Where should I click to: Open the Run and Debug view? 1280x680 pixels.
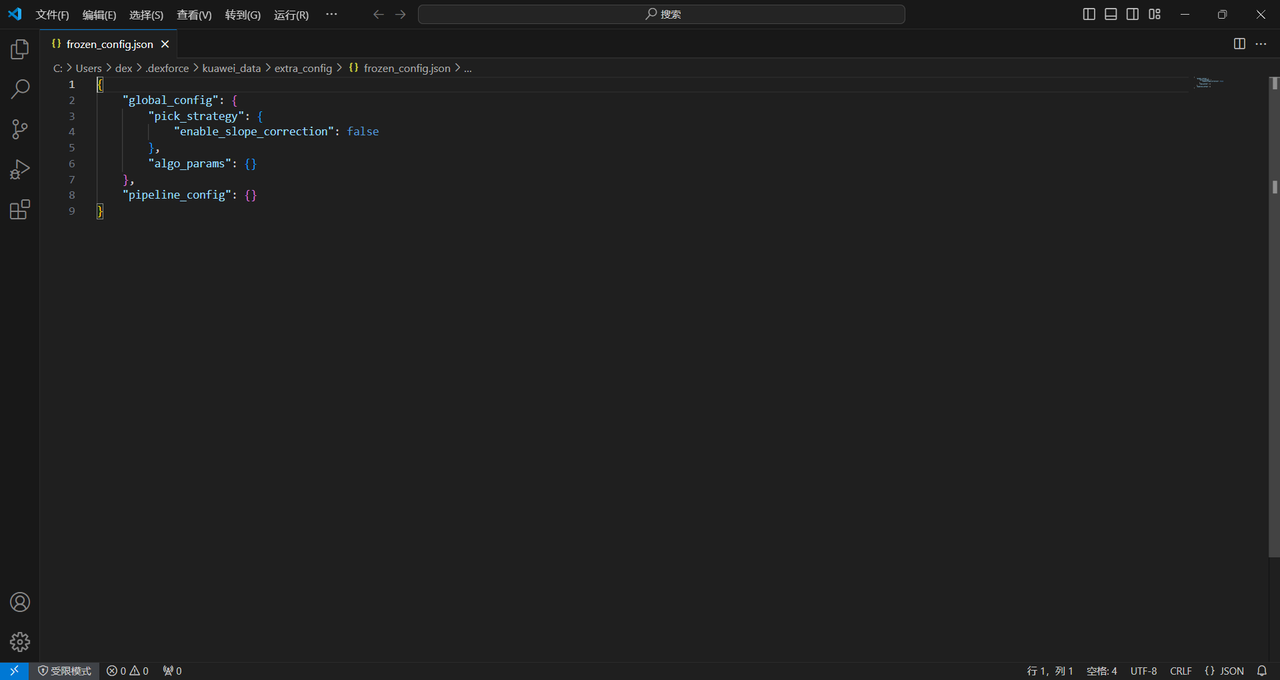(19, 169)
